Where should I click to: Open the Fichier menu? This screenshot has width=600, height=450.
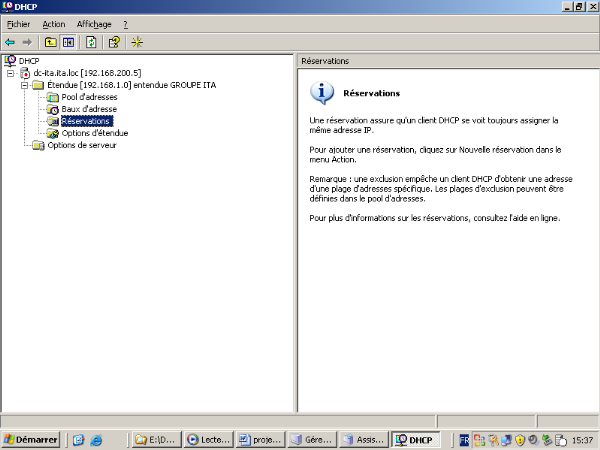(x=18, y=23)
